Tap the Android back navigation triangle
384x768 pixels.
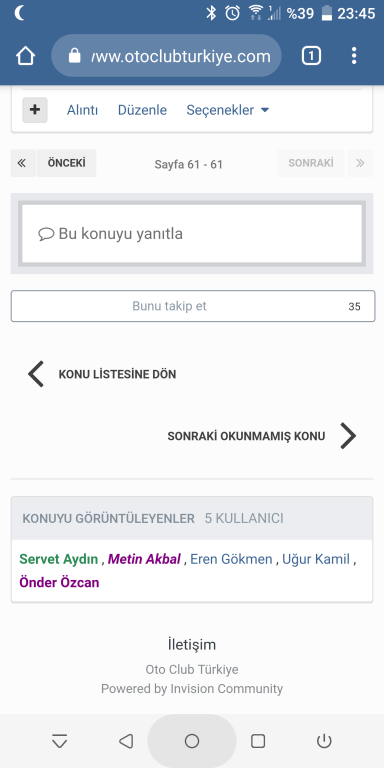(126, 741)
